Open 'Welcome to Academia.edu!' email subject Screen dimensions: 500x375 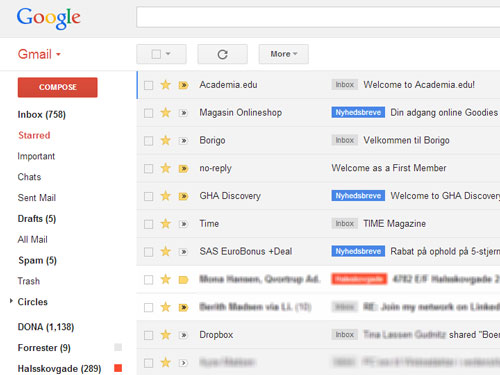(419, 85)
